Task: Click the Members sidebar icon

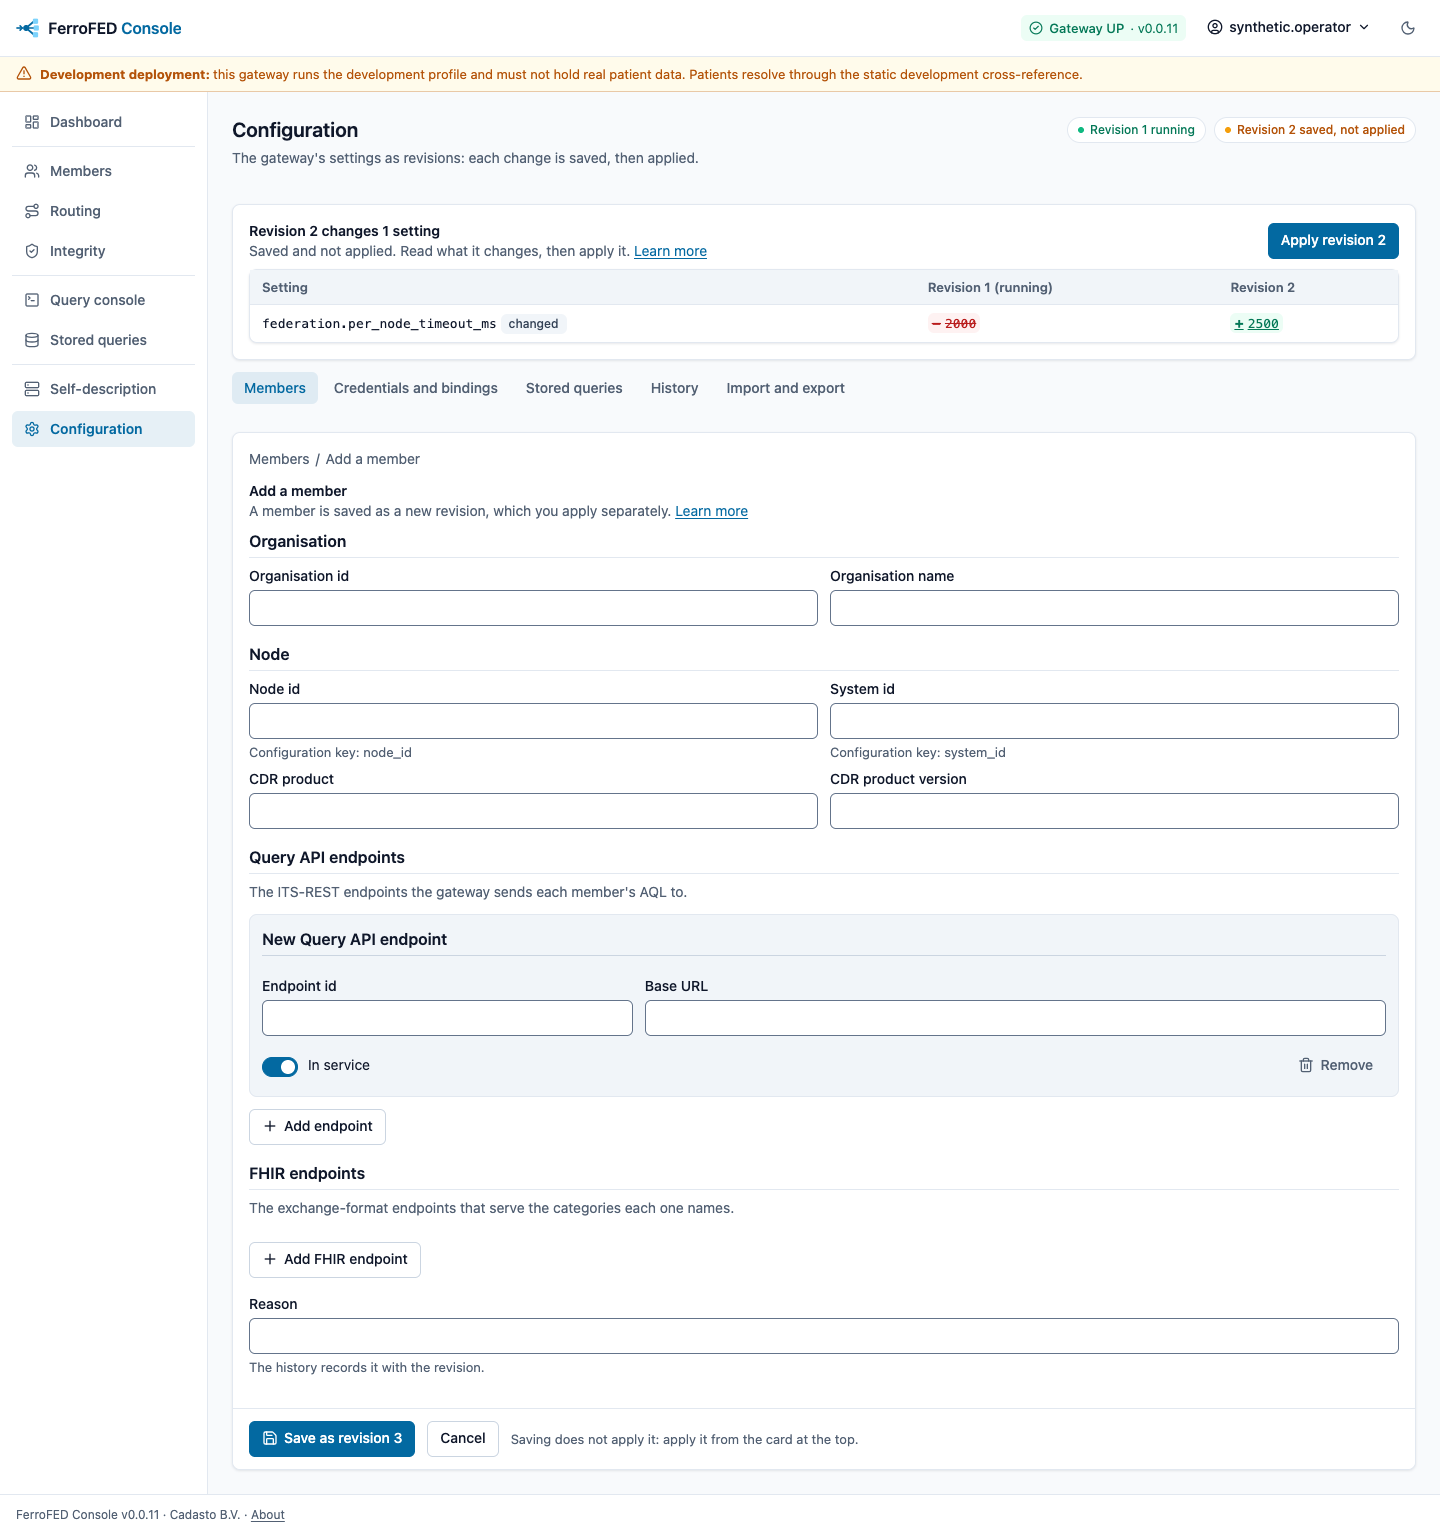Action: click(x=32, y=171)
